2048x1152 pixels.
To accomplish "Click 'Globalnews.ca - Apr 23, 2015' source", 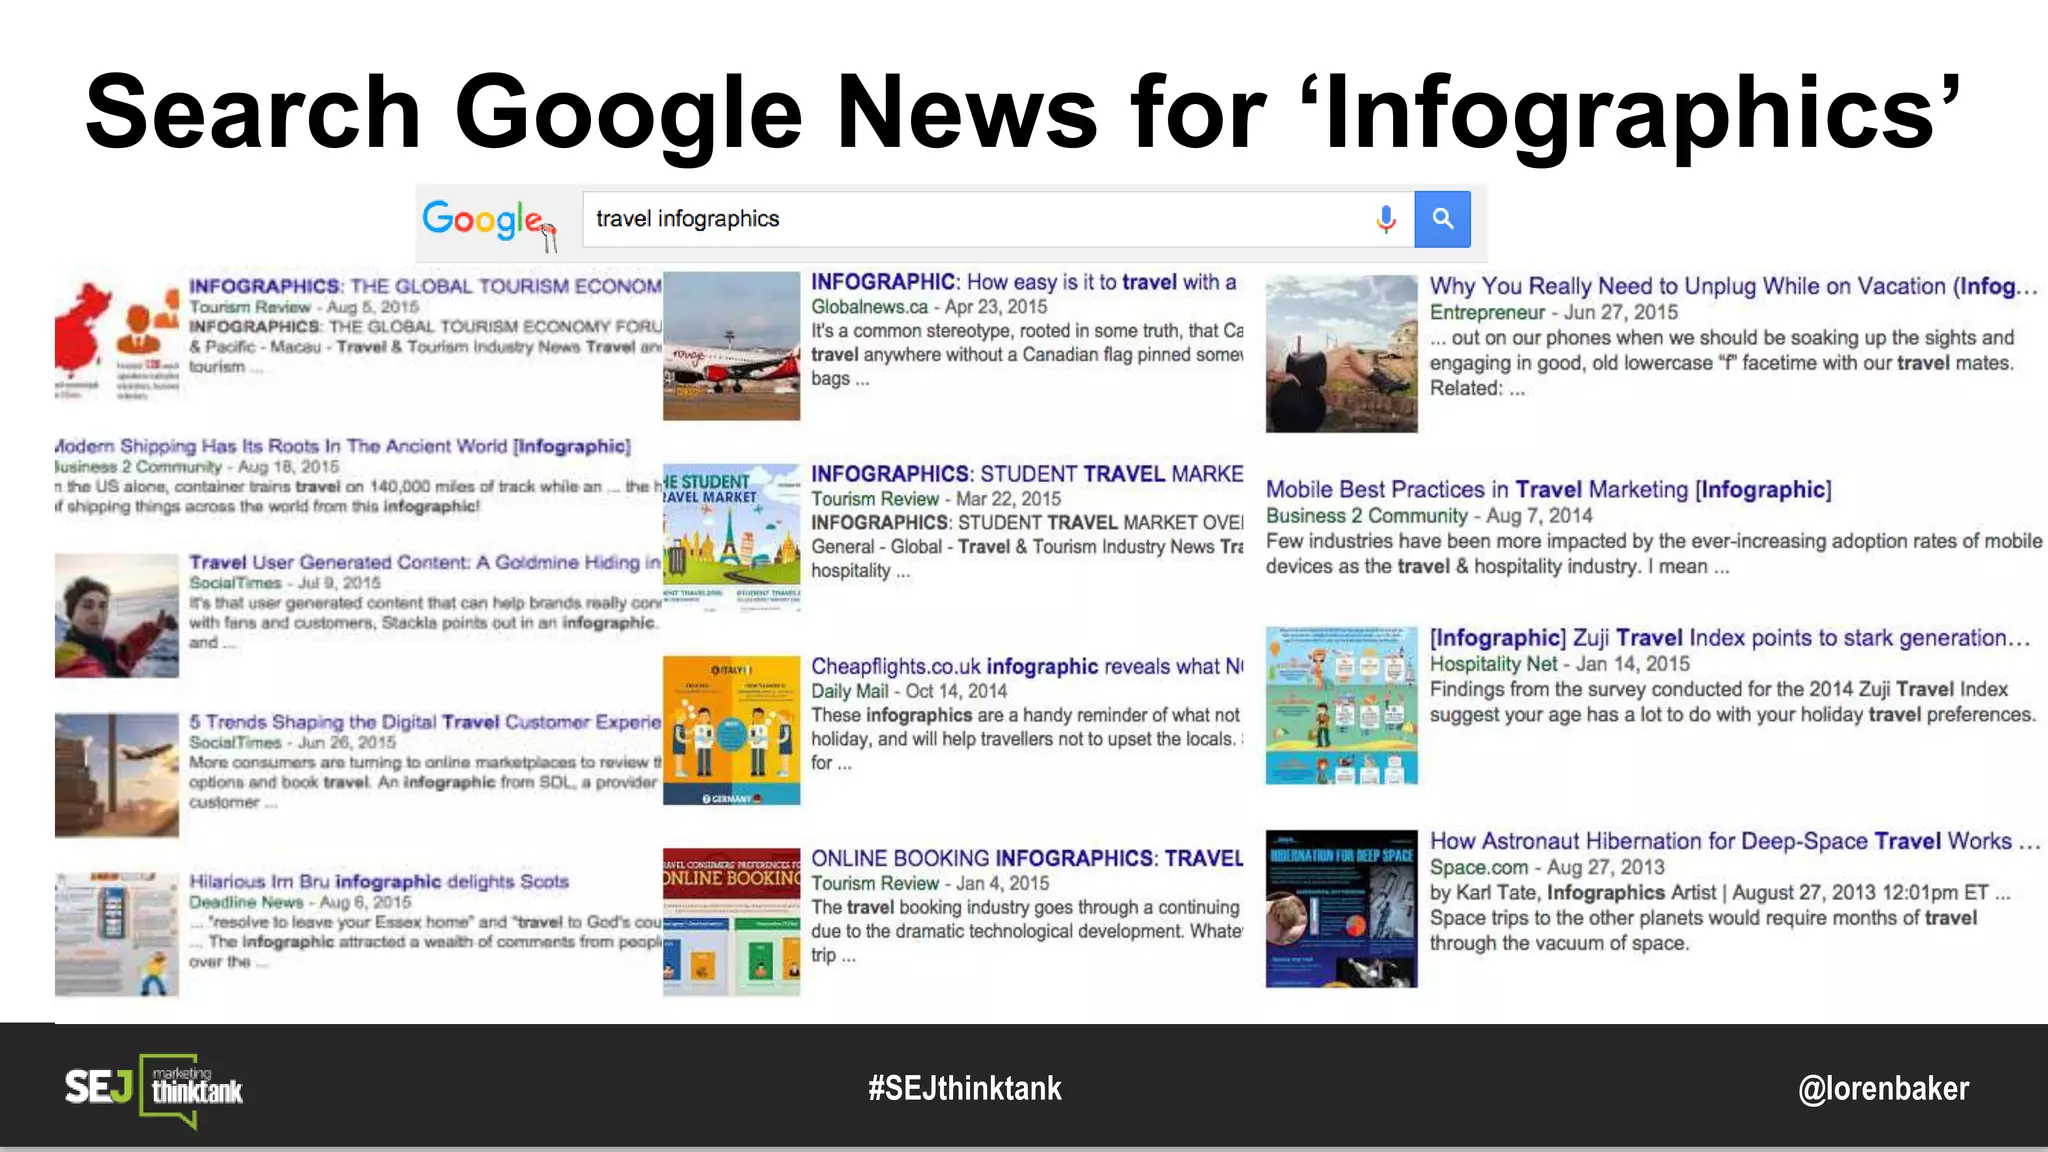I will point(929,307).
